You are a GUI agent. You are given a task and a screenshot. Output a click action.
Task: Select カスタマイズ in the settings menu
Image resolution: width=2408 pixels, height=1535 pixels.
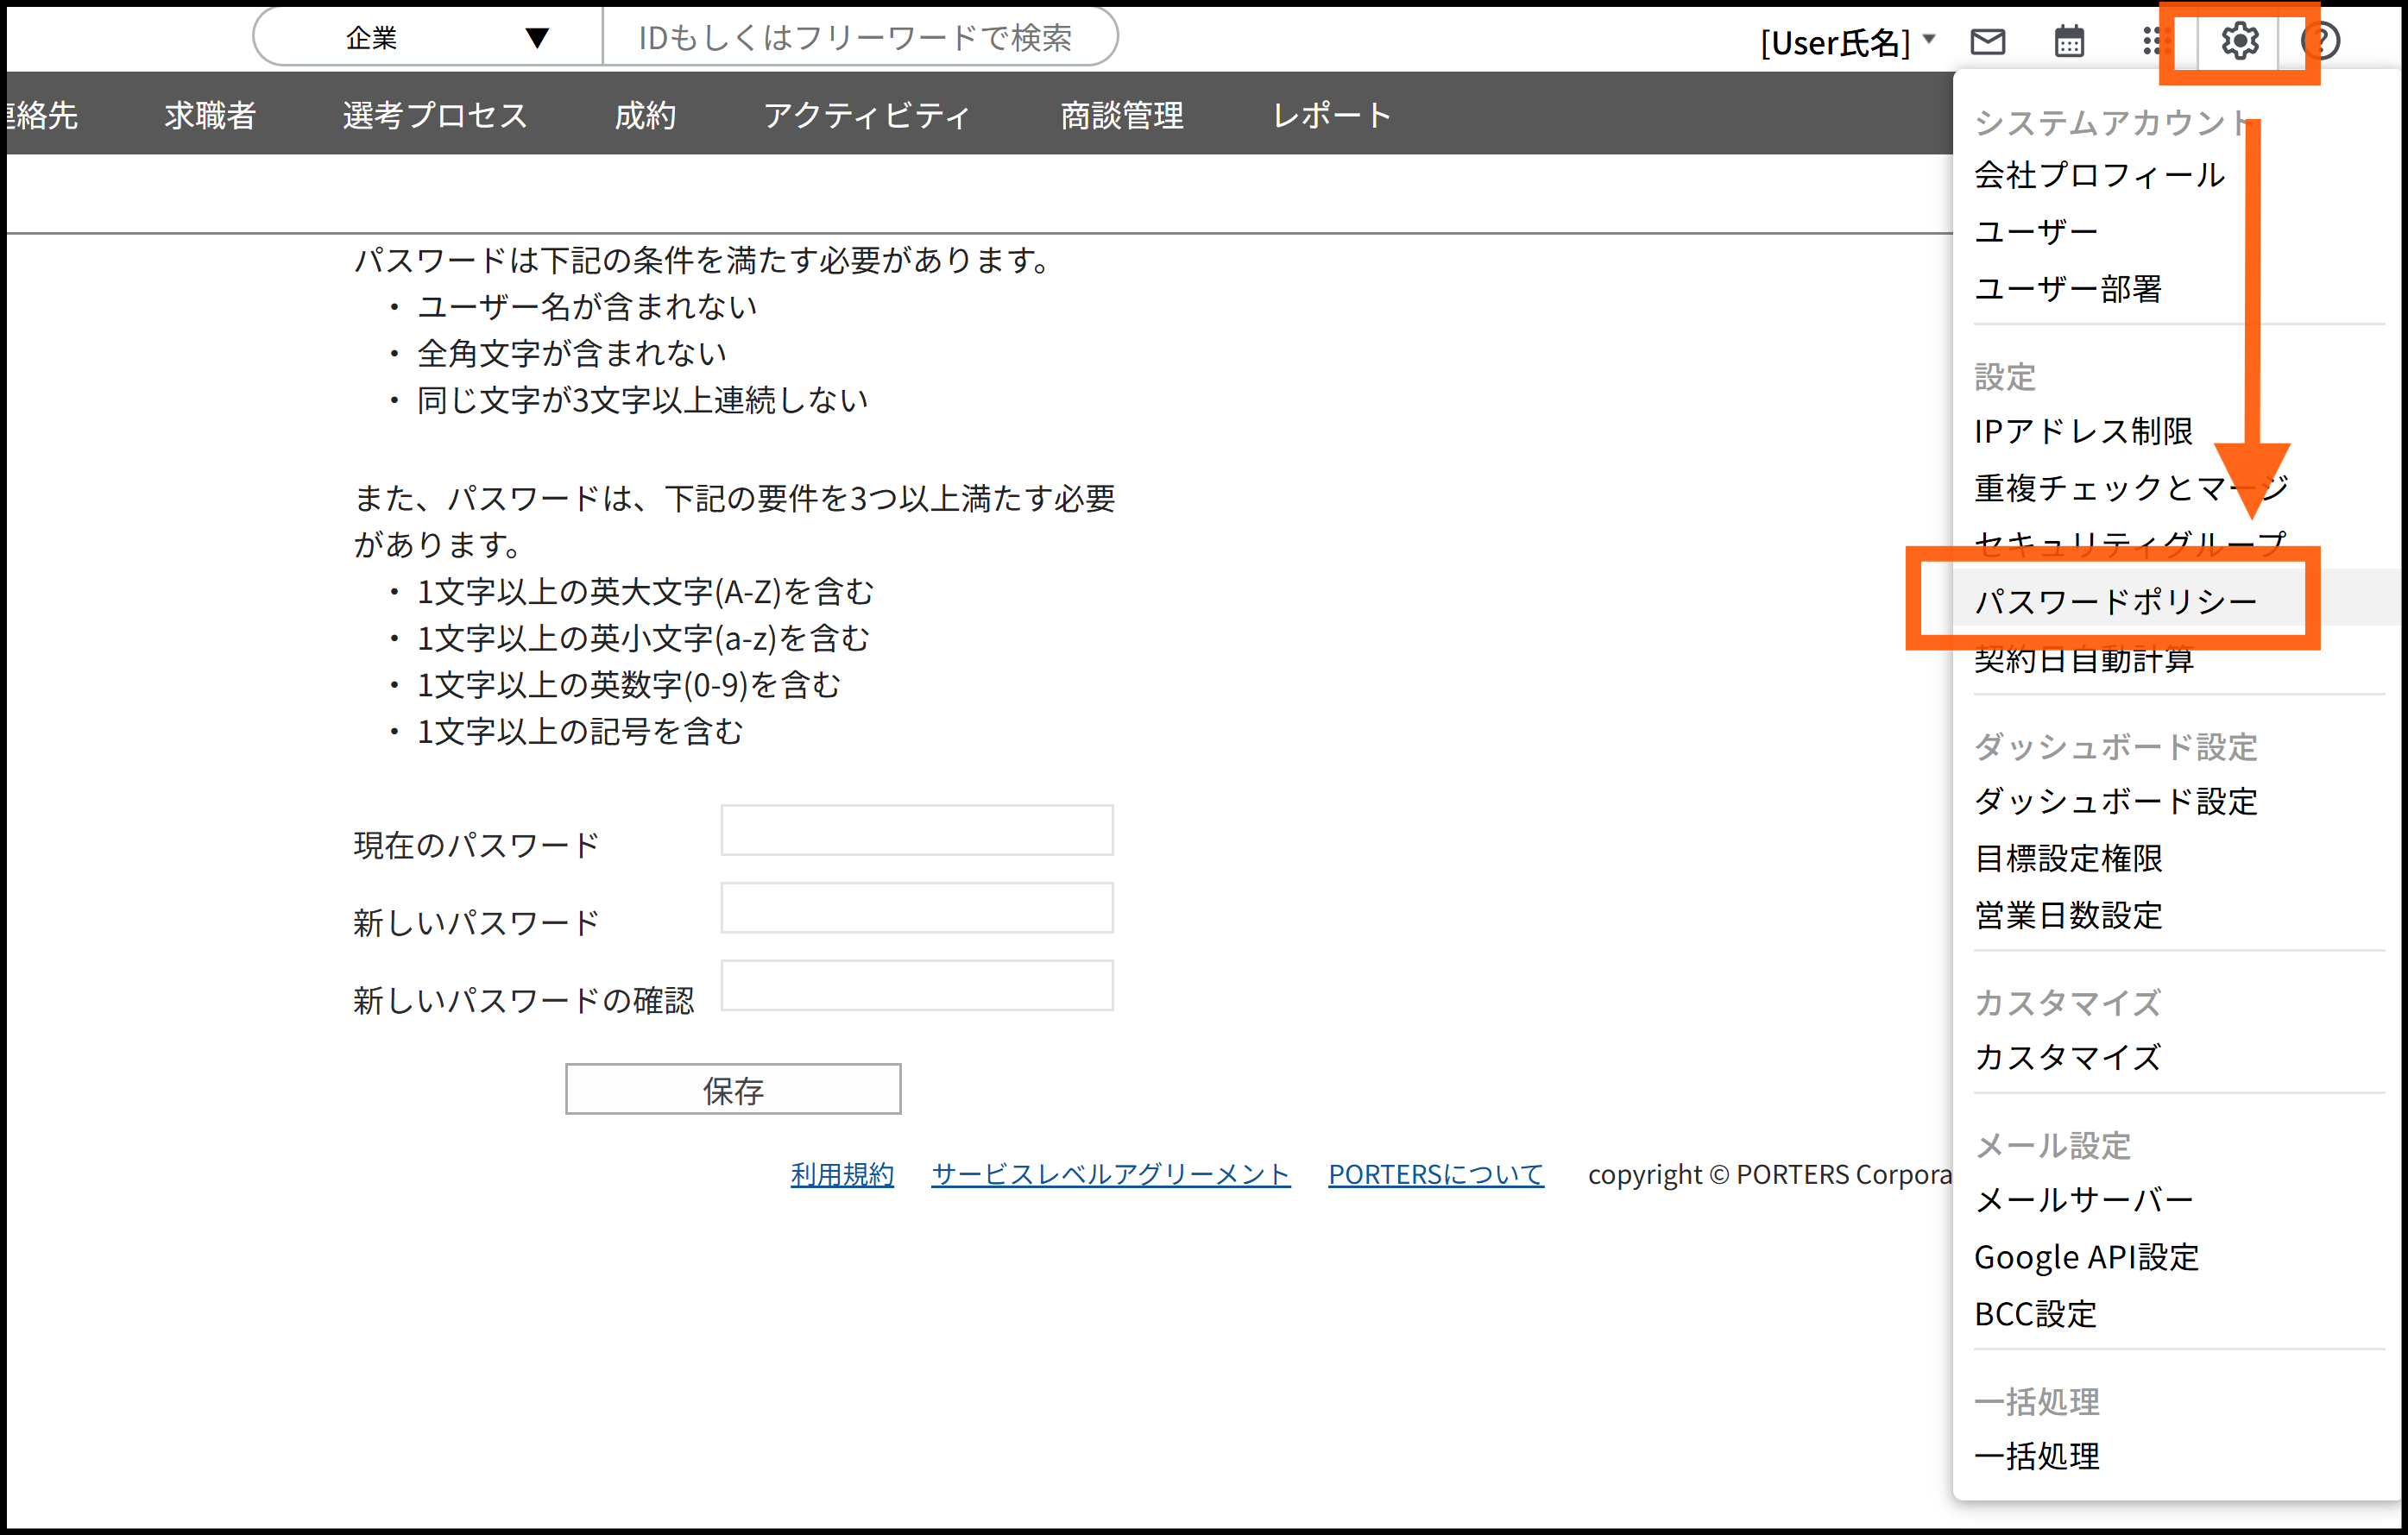pos(2068,1058)
